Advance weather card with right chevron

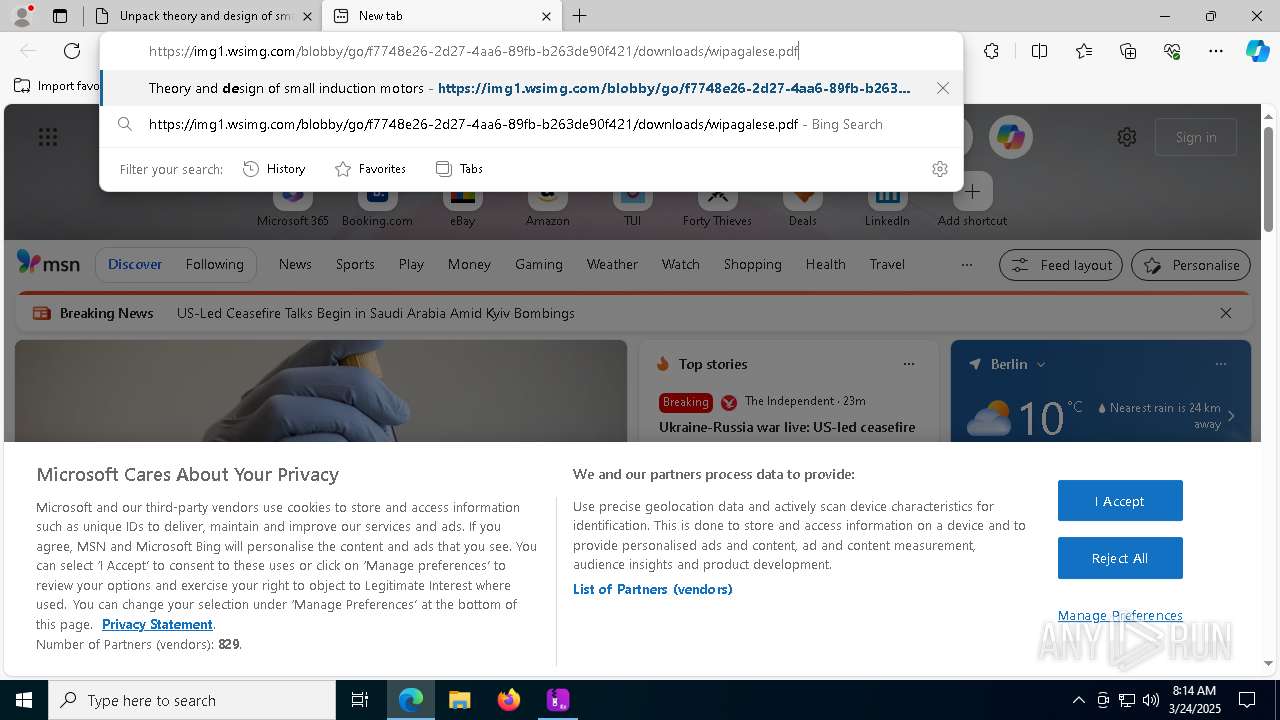coord(1231,416)
